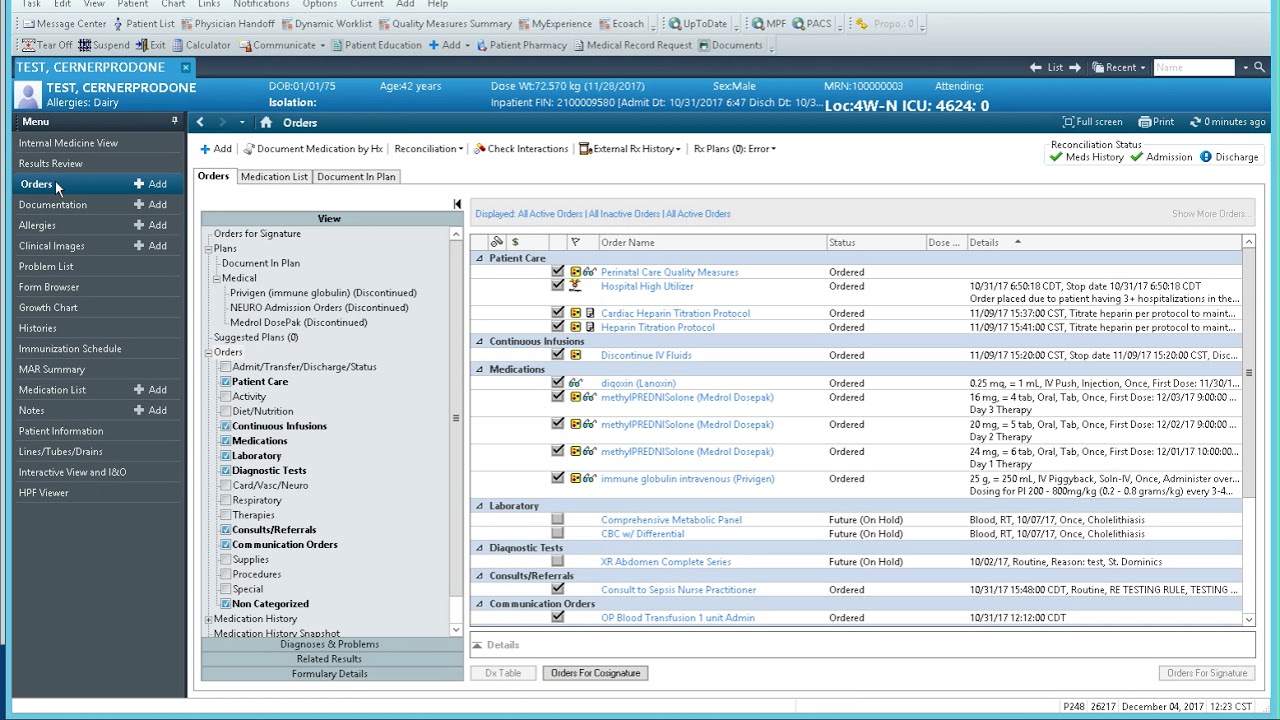Go to chart Home icon

click(x=265, y=123)
